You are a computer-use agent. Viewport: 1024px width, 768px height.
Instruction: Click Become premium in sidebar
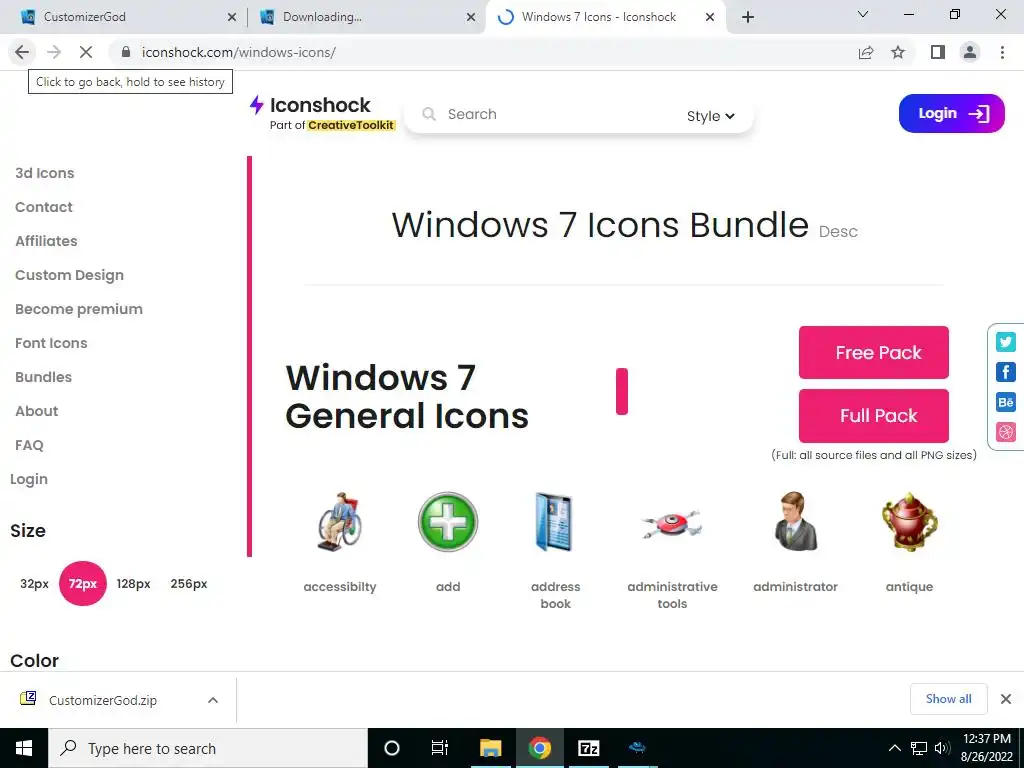(x=79, y=309)
